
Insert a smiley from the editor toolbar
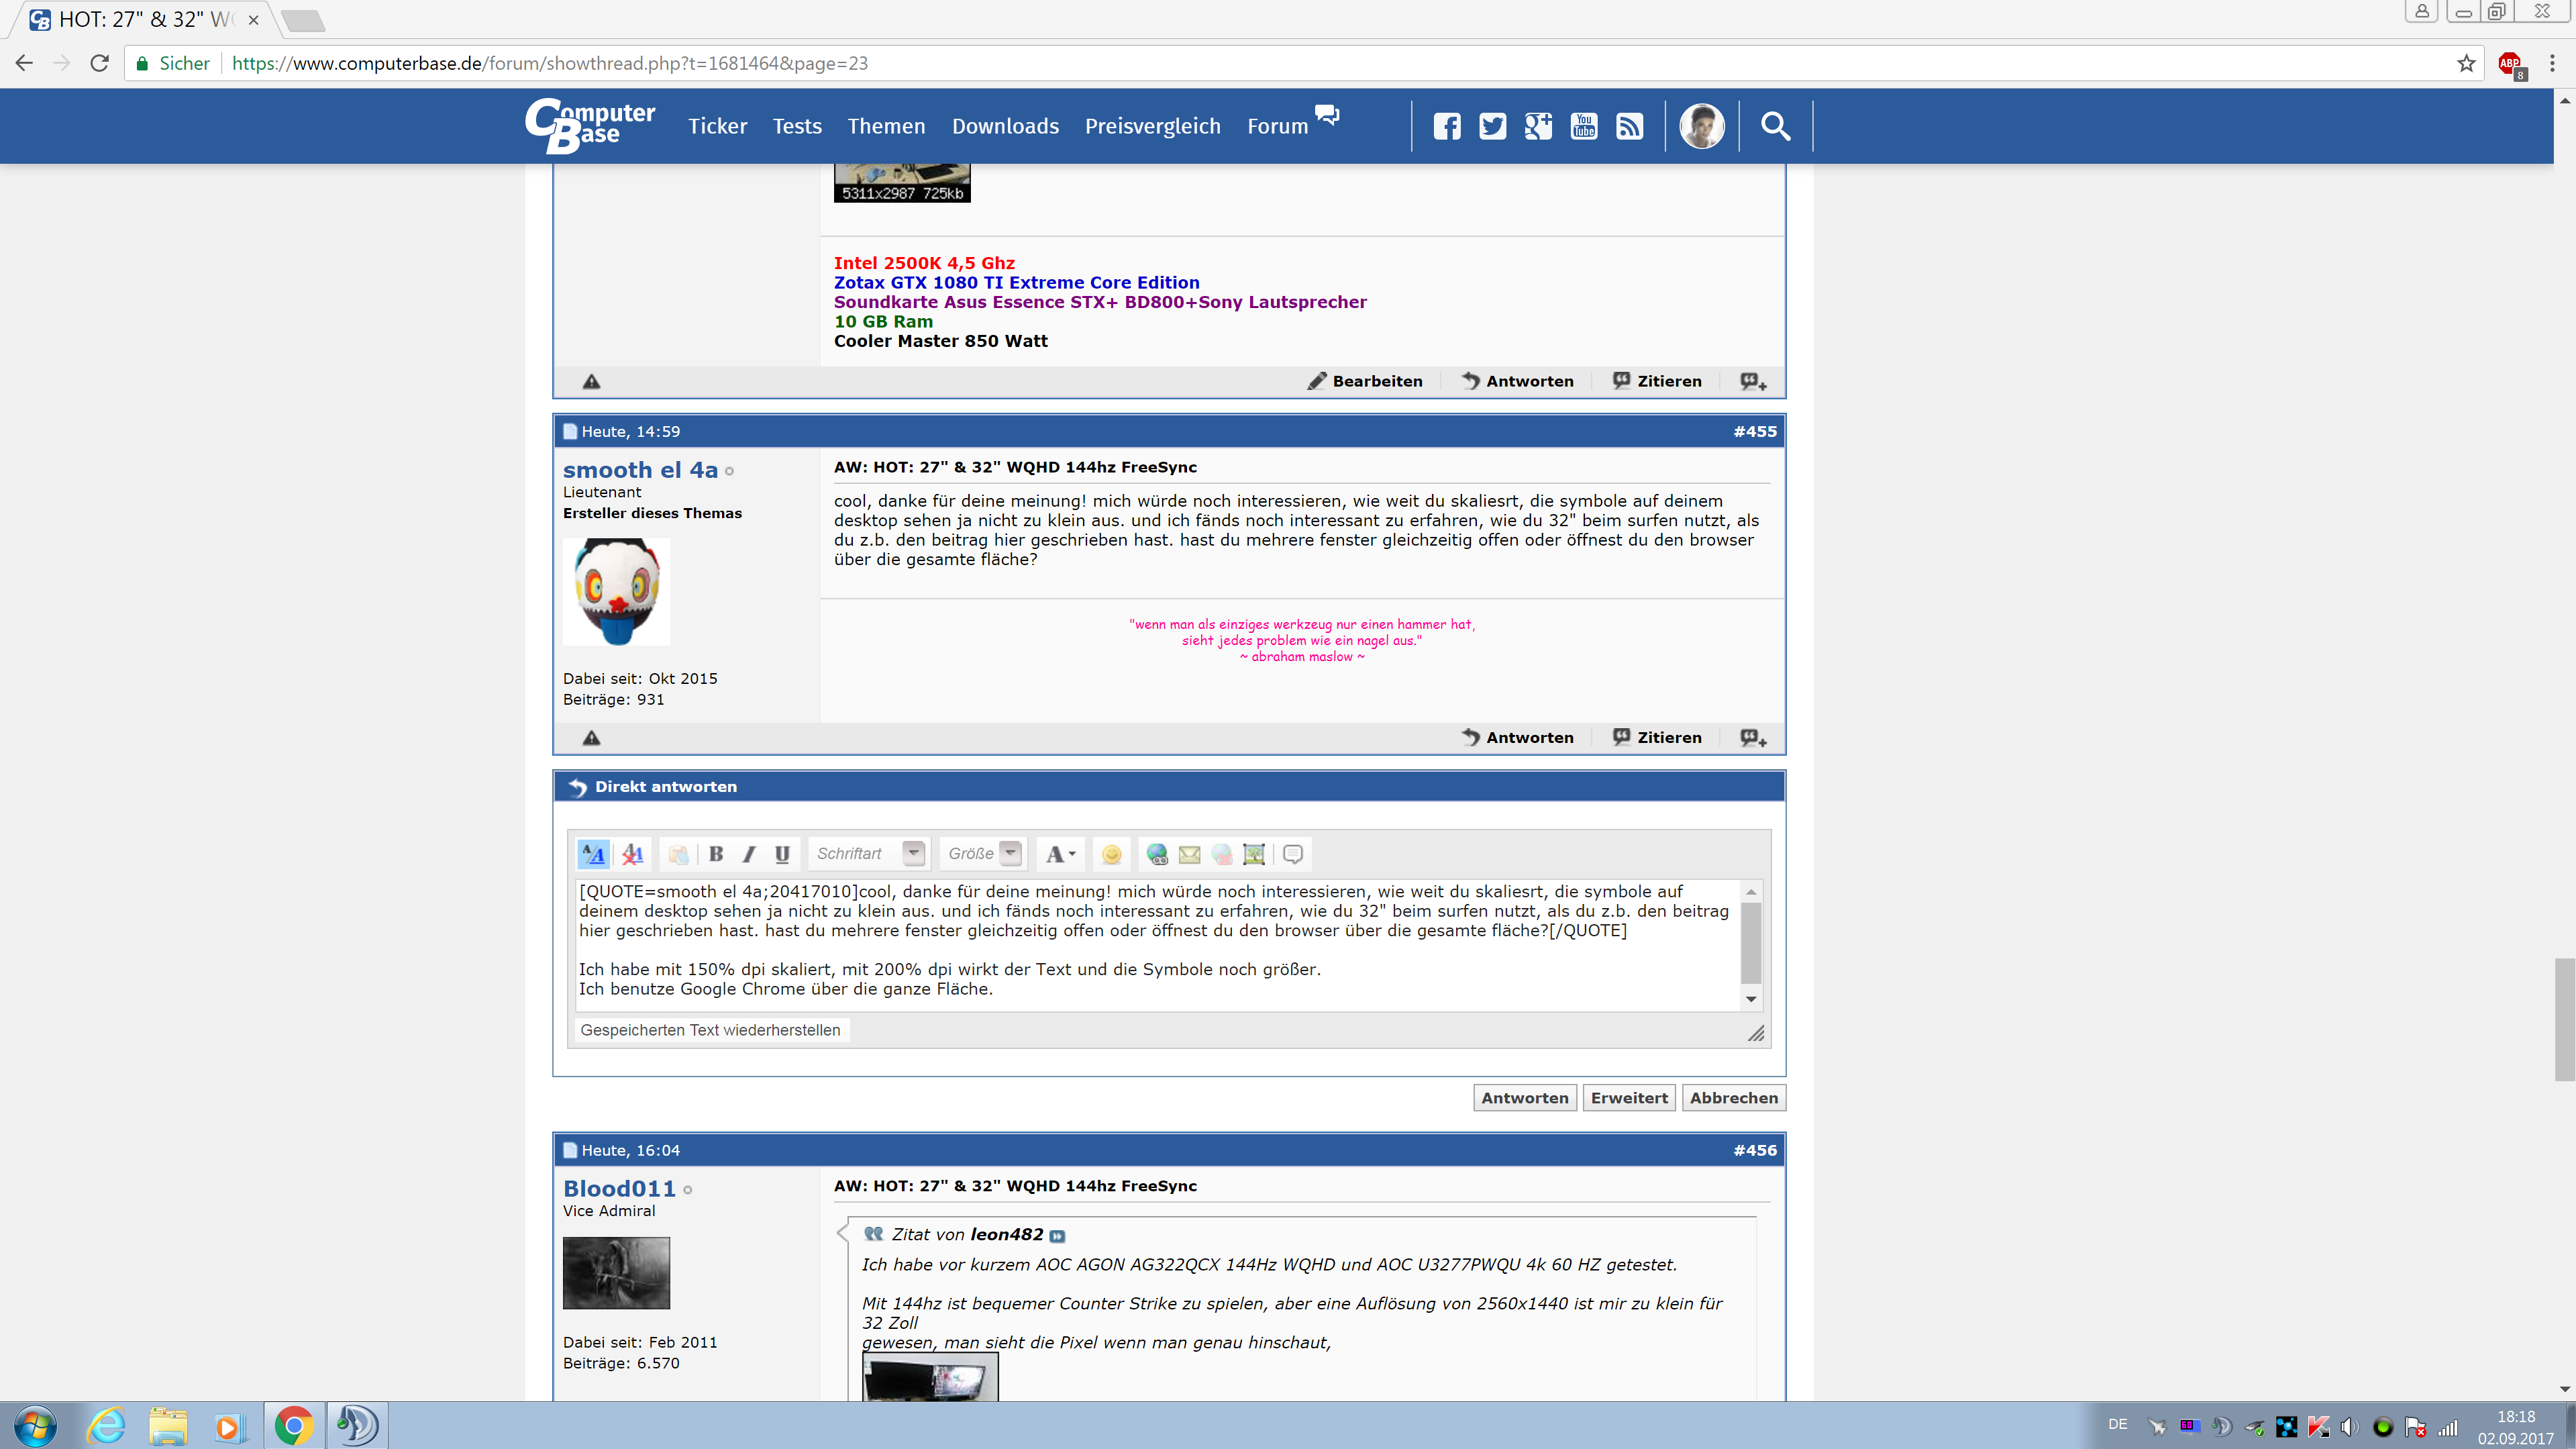coord(1111,854)
